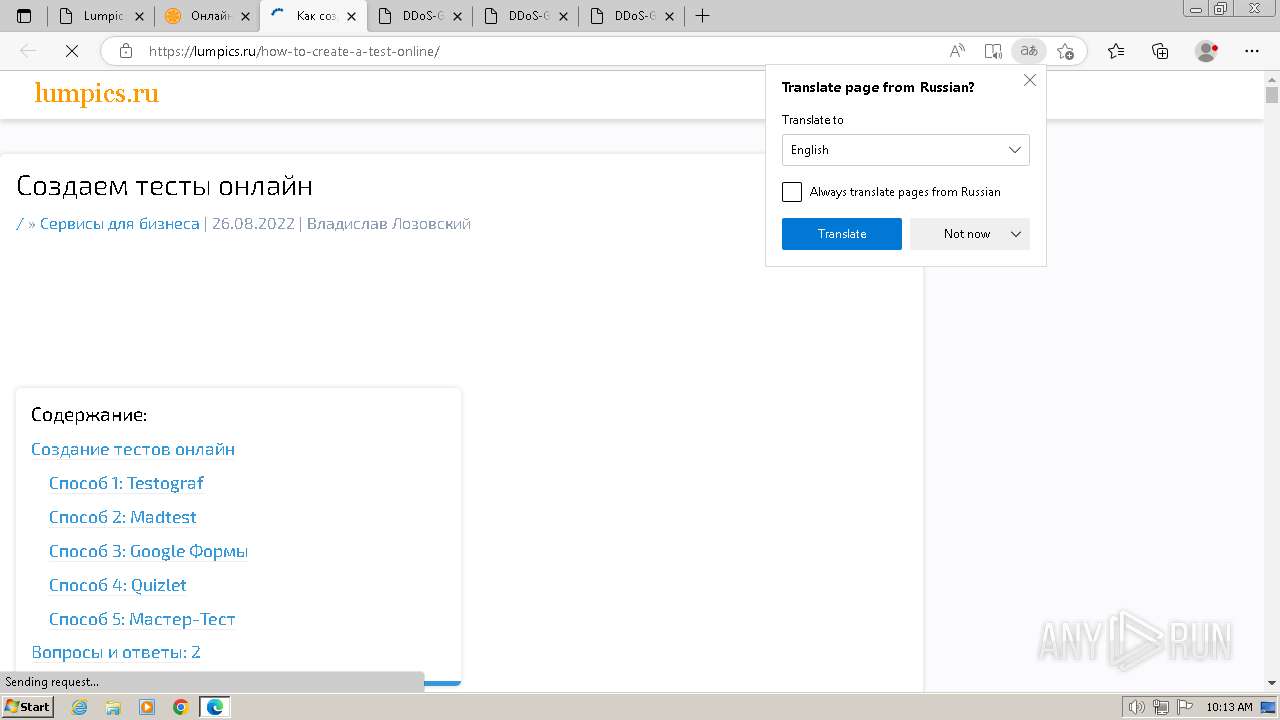Screen dimensions: 1280x720
Task: Click the date 26.08.2022
Action: (x=253, y=224)
